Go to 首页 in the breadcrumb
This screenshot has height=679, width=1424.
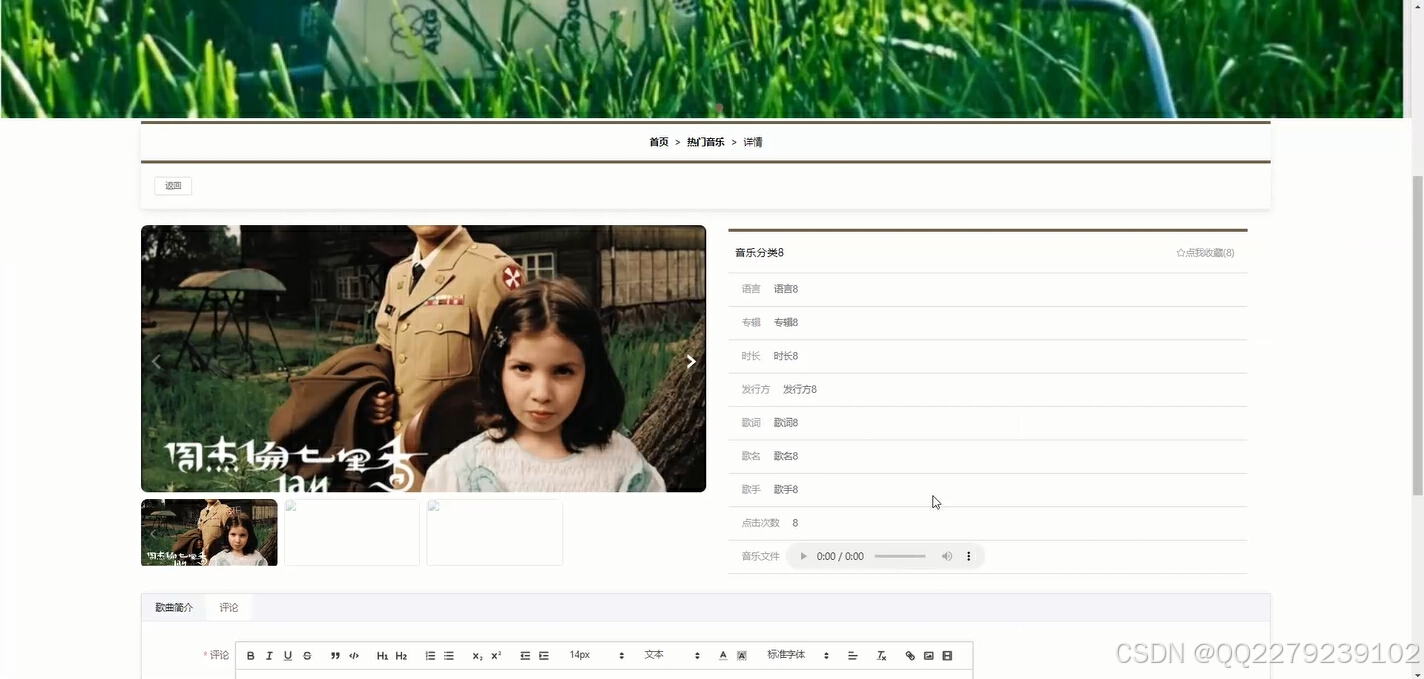pos(659,142)
